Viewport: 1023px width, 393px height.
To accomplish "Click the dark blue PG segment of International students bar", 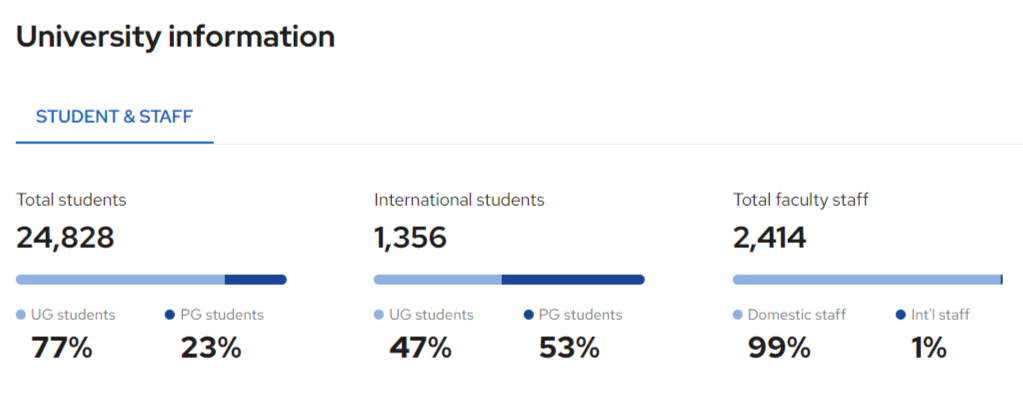I will (x=573, y=279).
